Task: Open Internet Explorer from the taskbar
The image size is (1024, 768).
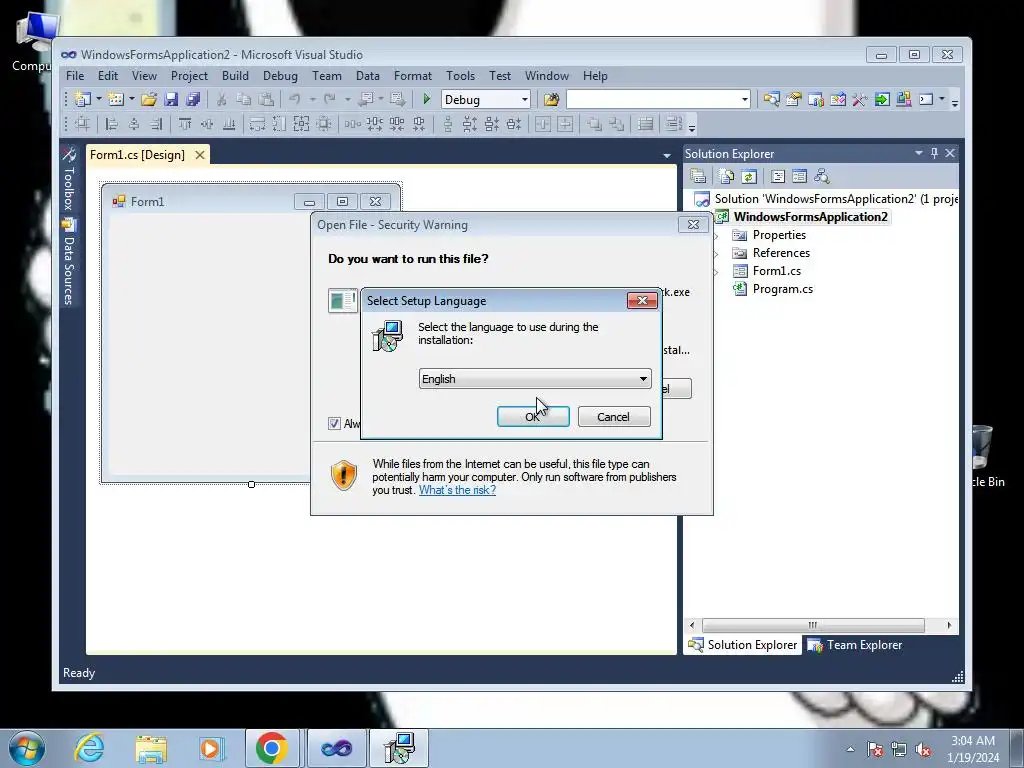Action: point(89,748)
